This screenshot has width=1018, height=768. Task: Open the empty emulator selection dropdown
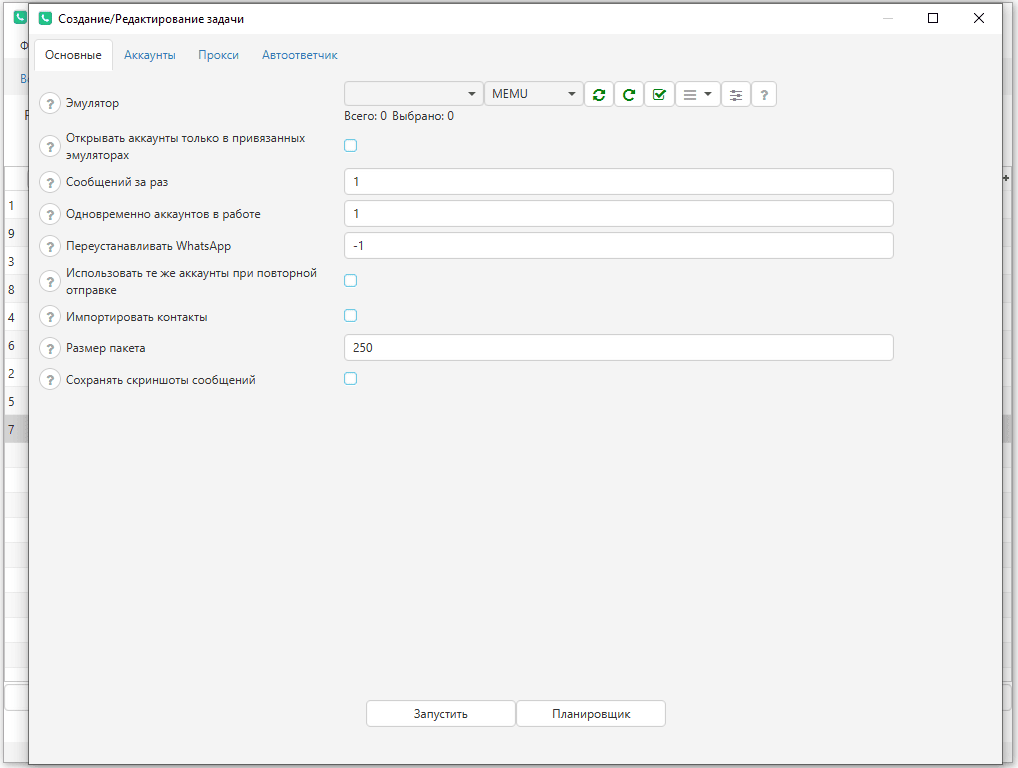point(414,94)
